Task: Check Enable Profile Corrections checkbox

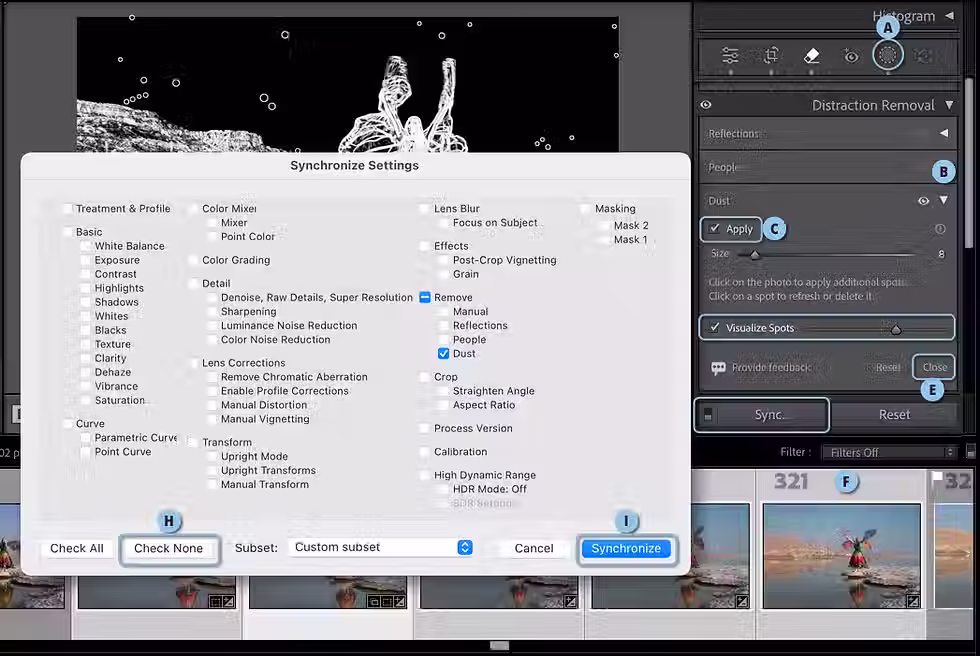Action: click(x=212, y=391)
